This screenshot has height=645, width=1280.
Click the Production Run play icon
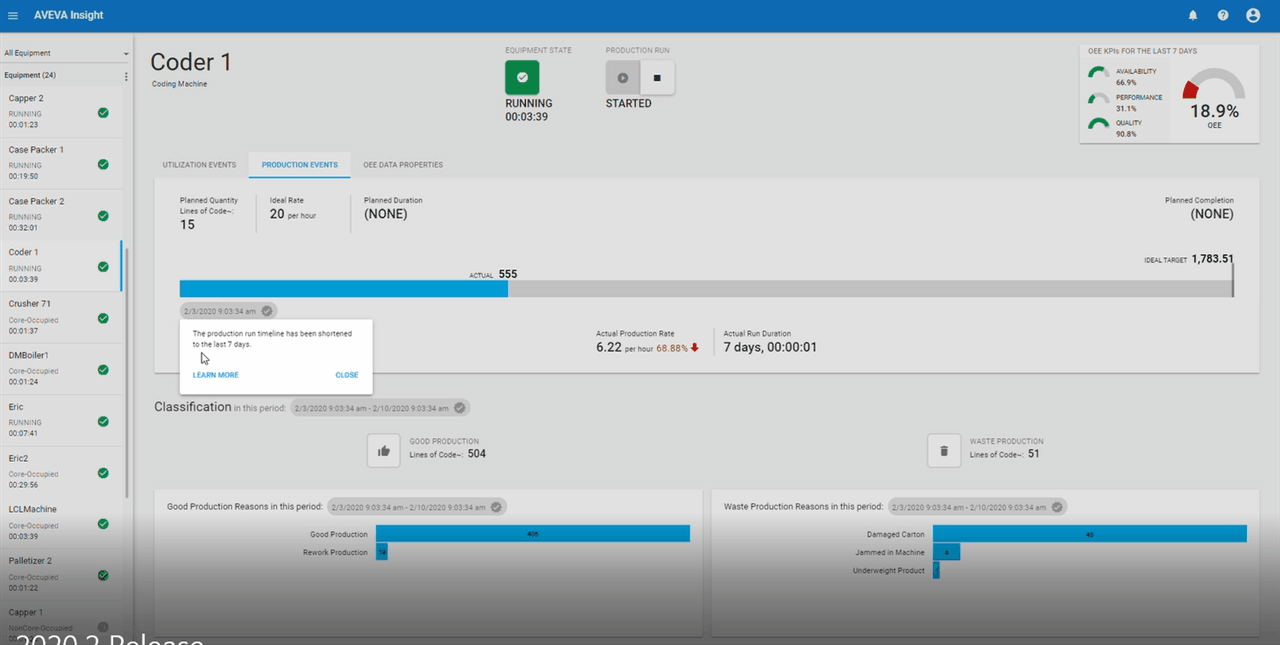(x=622, y=77)
